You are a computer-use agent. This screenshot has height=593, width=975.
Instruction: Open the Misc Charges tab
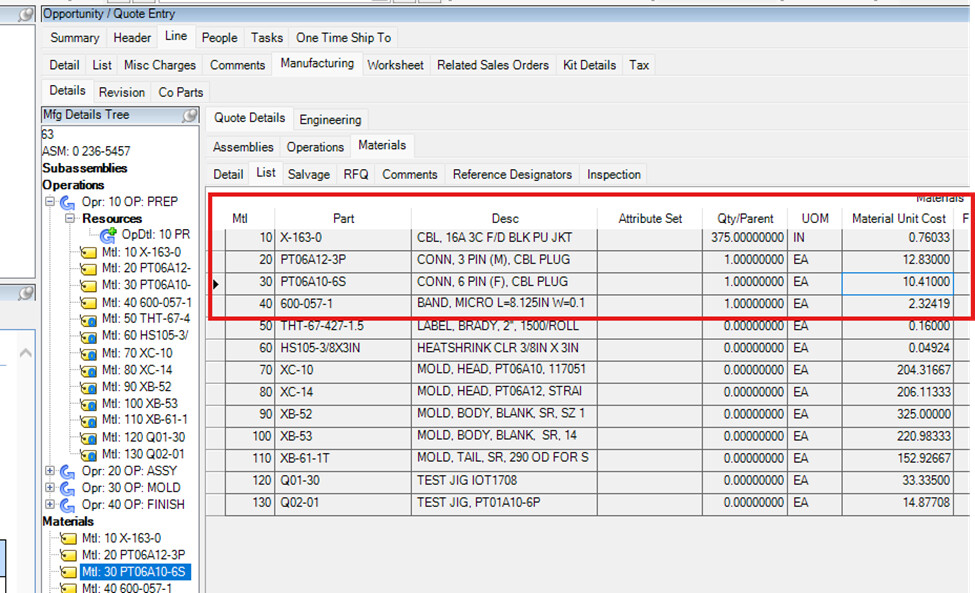pyautogui.click(x=160, y=65)
